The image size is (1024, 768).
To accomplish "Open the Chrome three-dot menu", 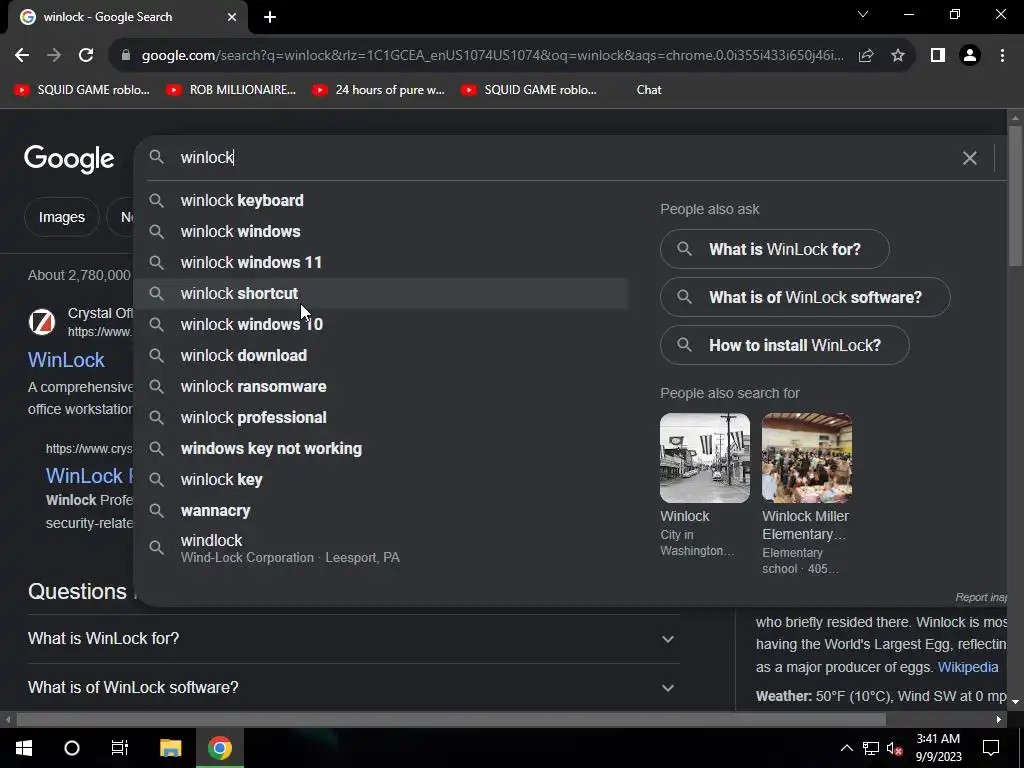I will [x=1002, y=56].
